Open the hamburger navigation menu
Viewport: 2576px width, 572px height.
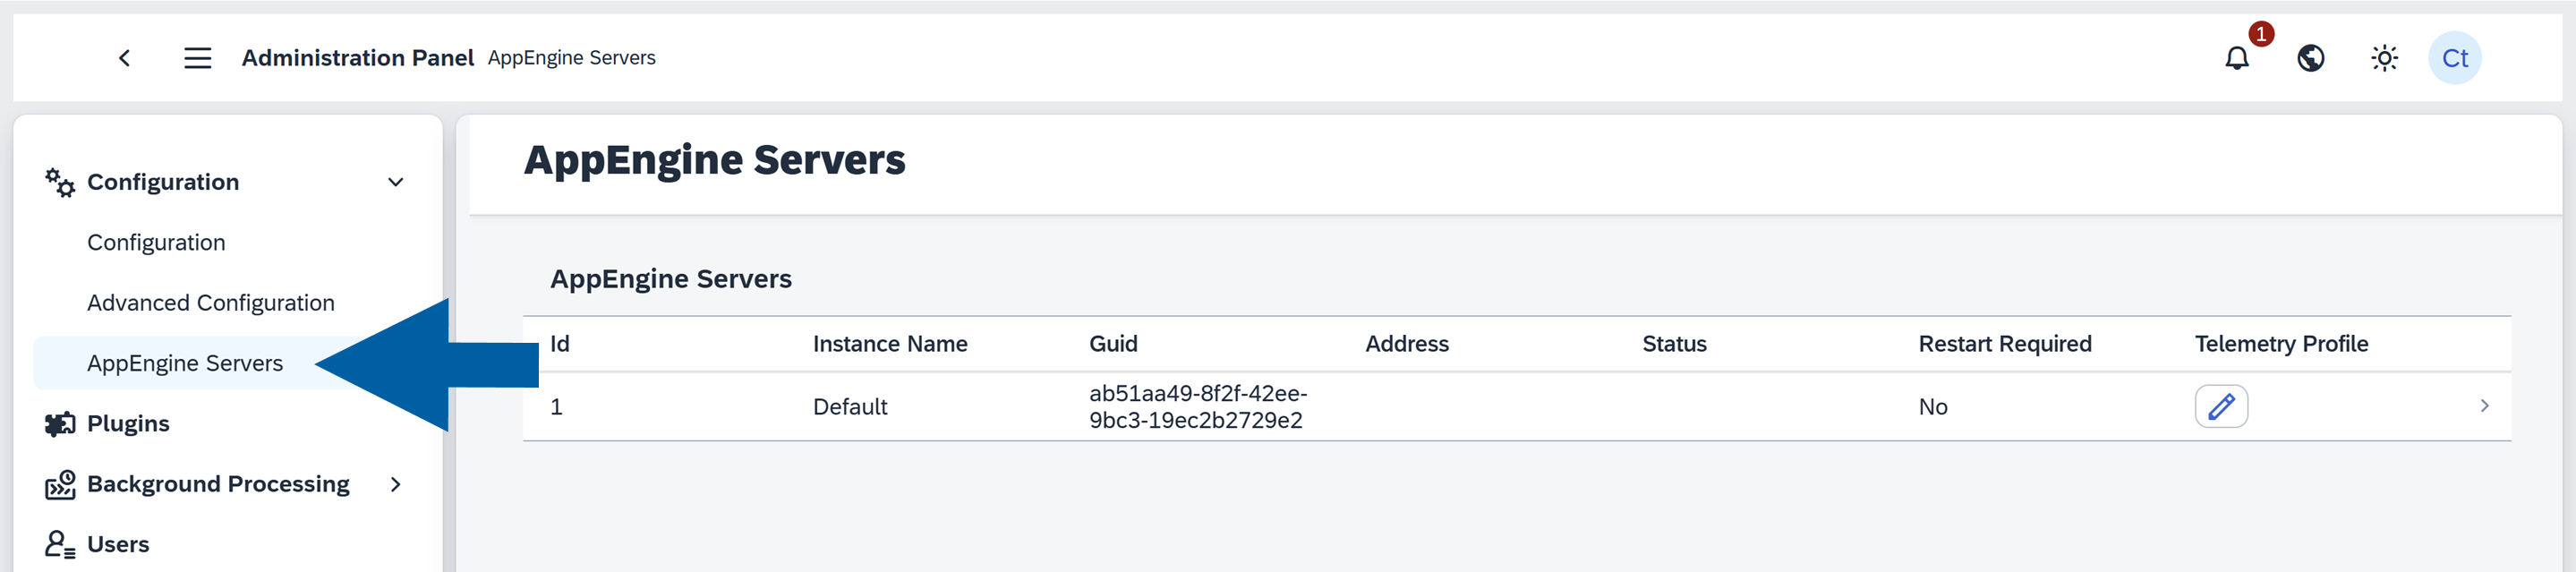point(197,58)
